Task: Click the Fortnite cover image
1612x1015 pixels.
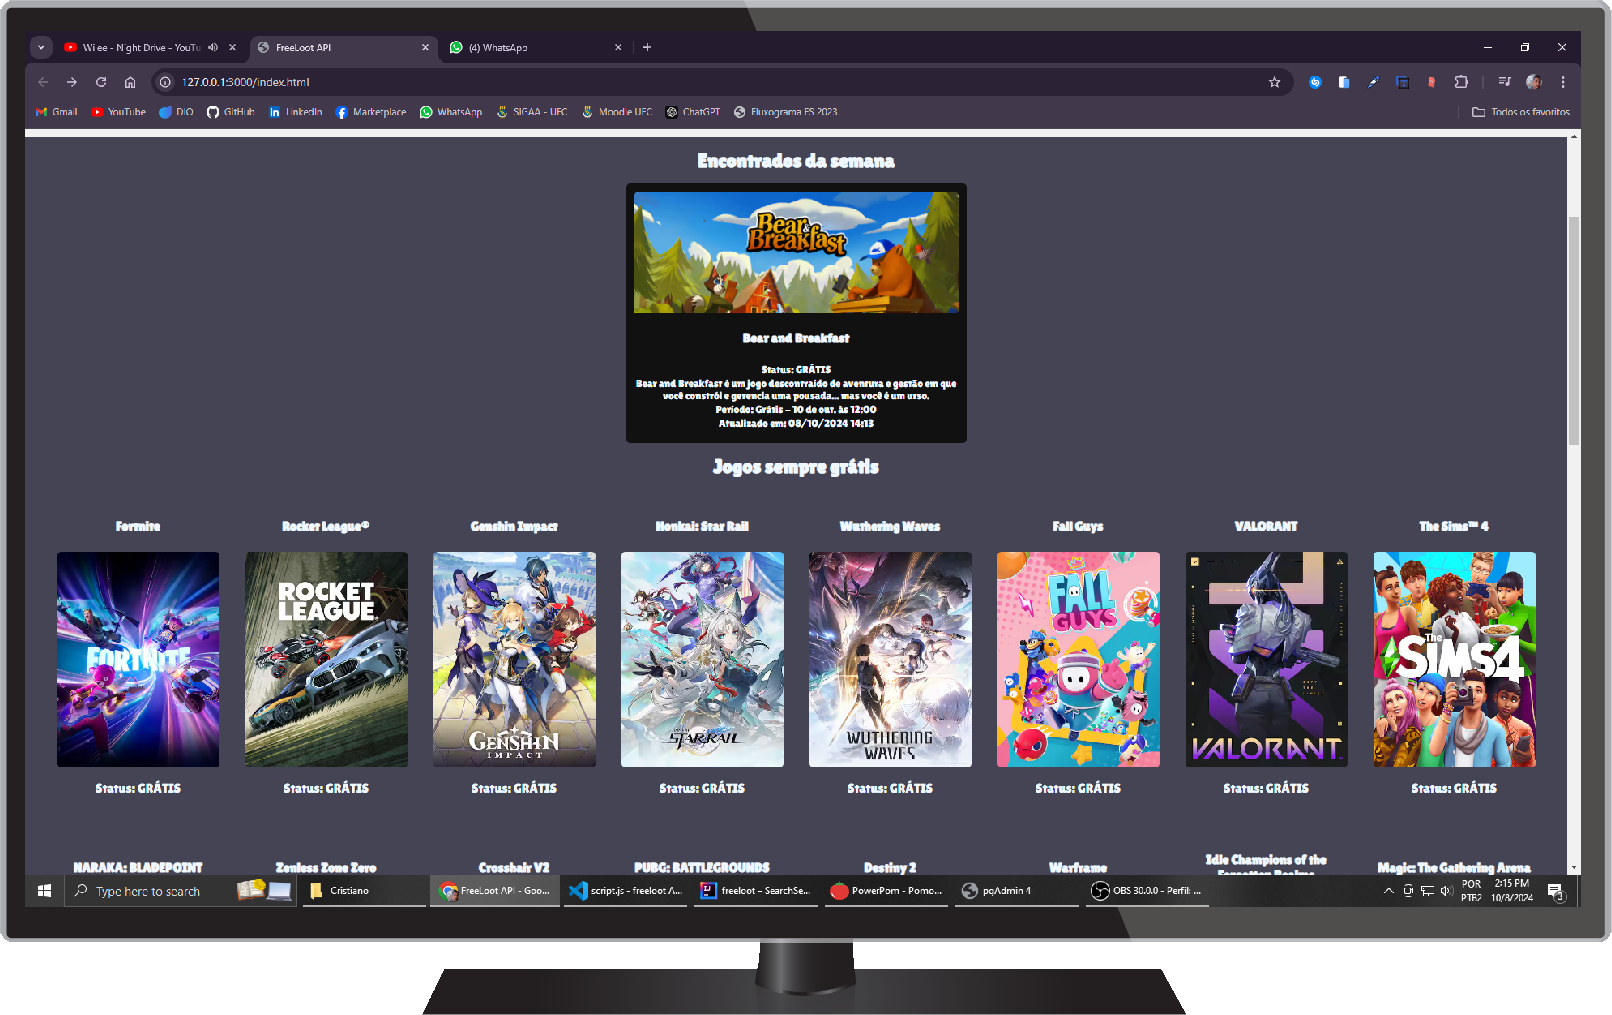Action: pyautogui.click(x=138, y=659)
